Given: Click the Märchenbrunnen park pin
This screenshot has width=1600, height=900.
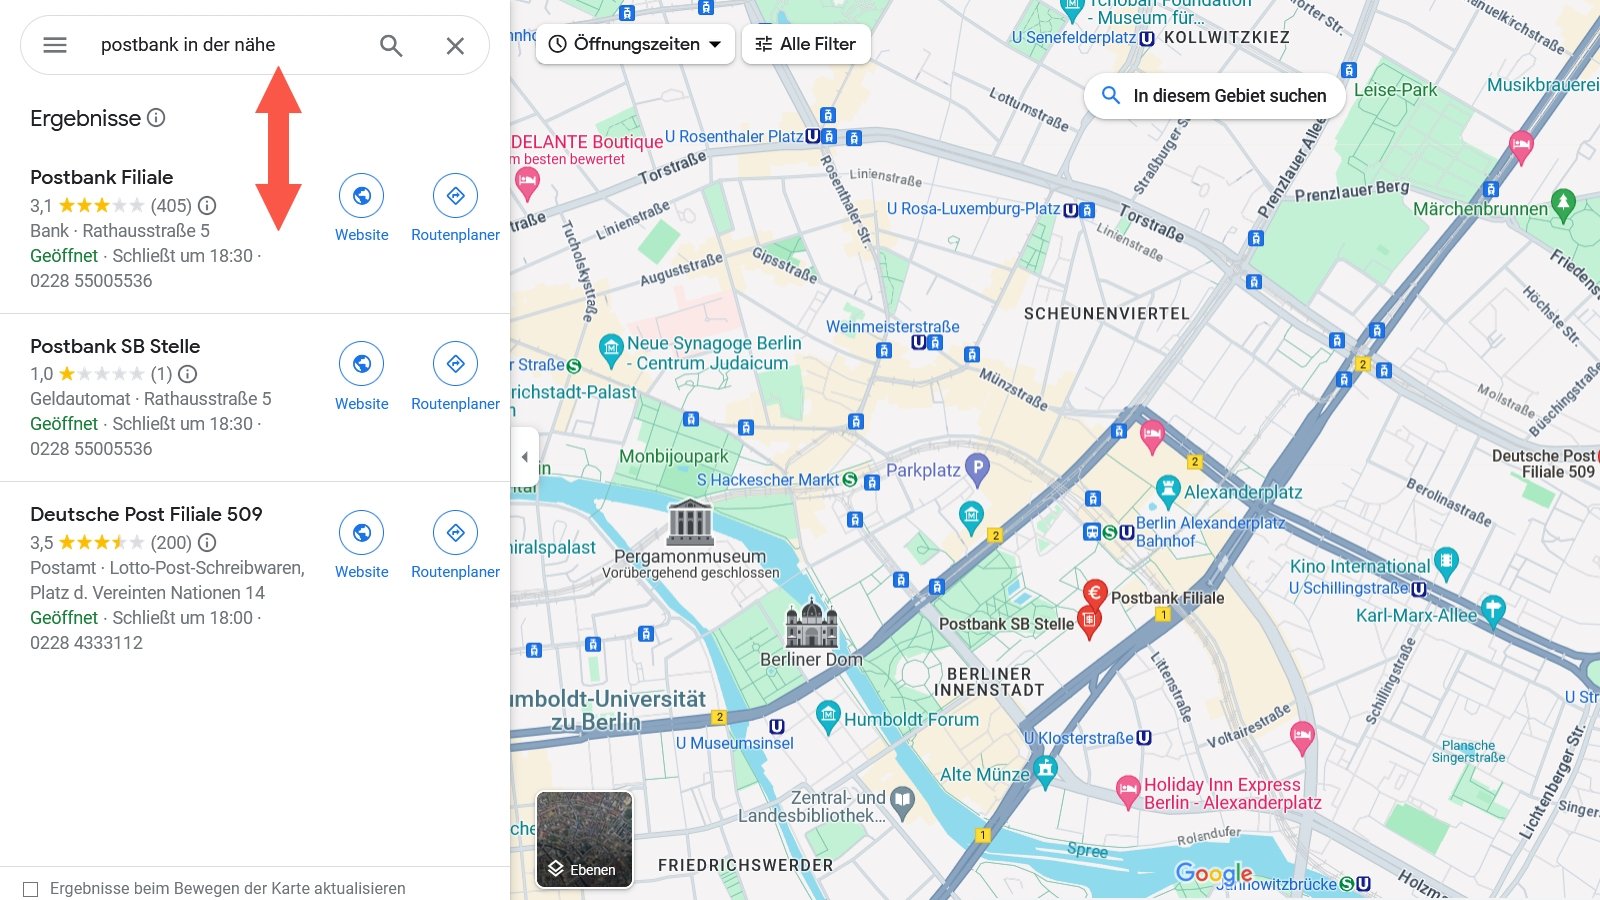Looking at the screenshot, I should click(x=1563, y=205).
